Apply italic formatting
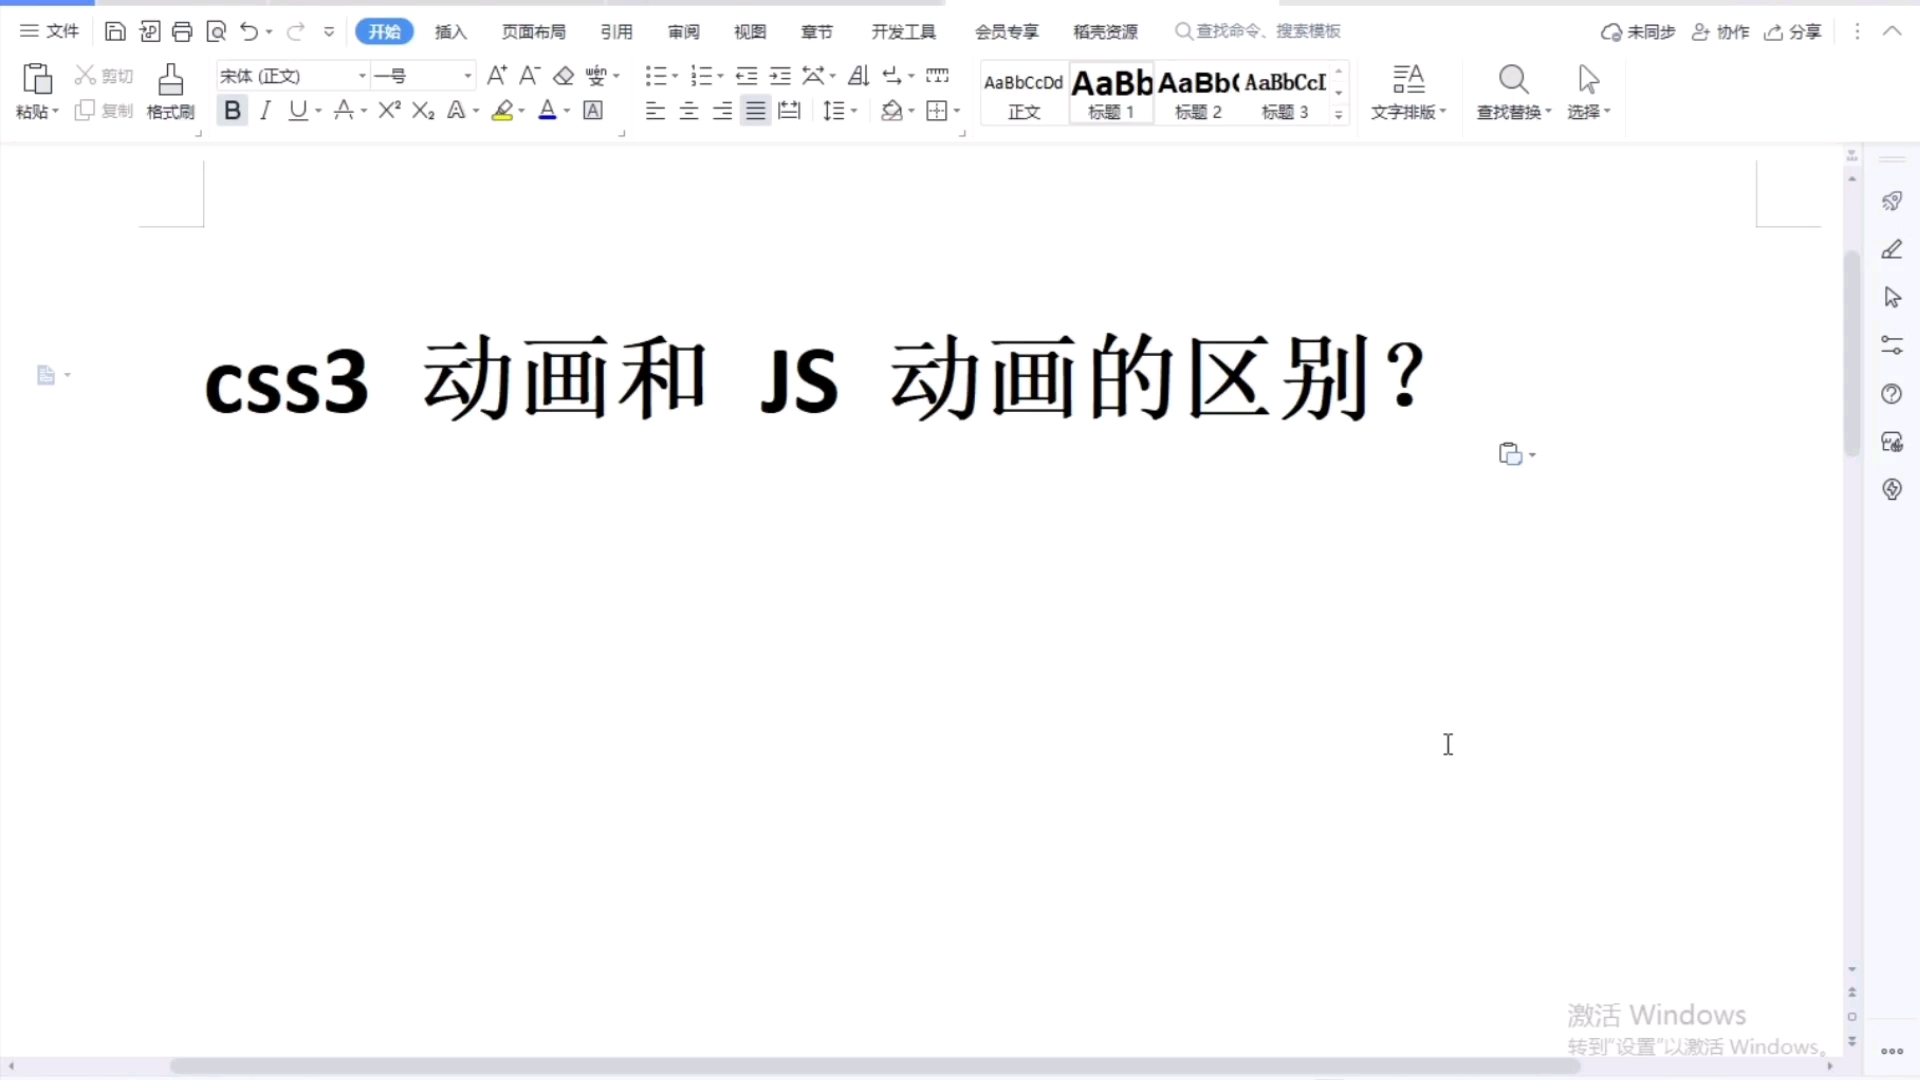The width and height of the screenshot is (1920, 1080). click(x=265, y=110)
